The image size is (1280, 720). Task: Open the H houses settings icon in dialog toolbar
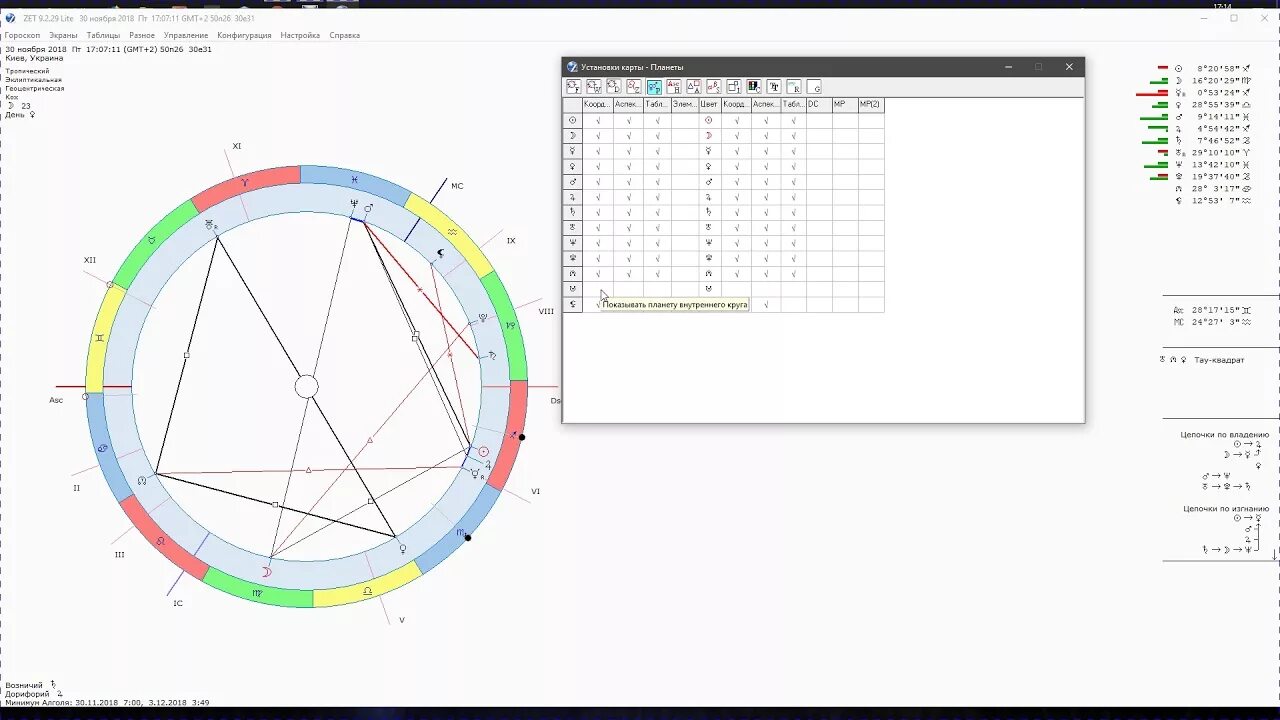coord(674,87)
